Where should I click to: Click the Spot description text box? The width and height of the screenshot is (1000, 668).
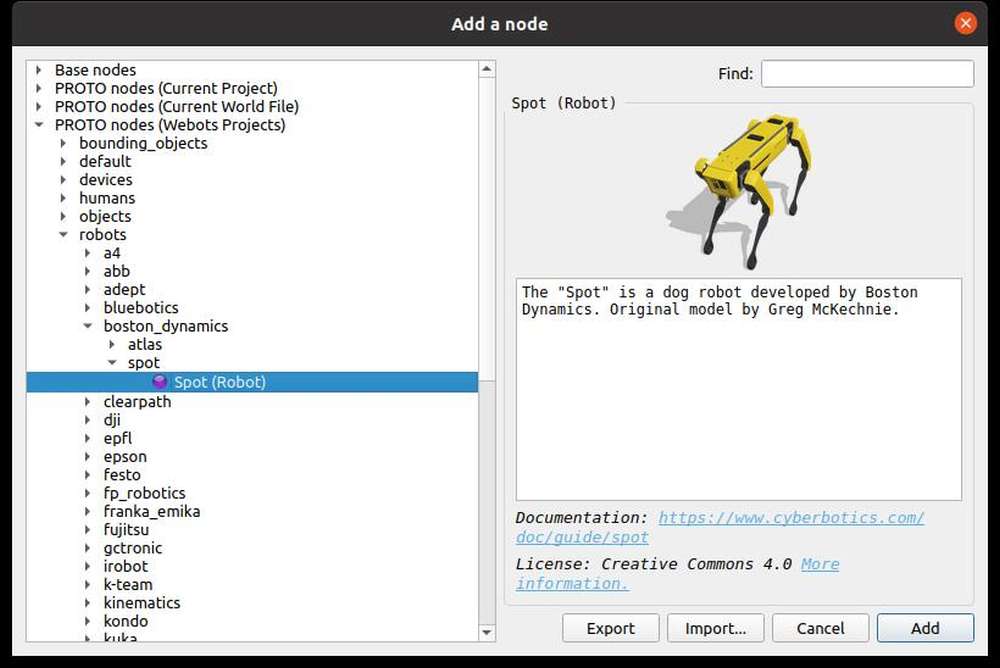[x=739, y=389]
